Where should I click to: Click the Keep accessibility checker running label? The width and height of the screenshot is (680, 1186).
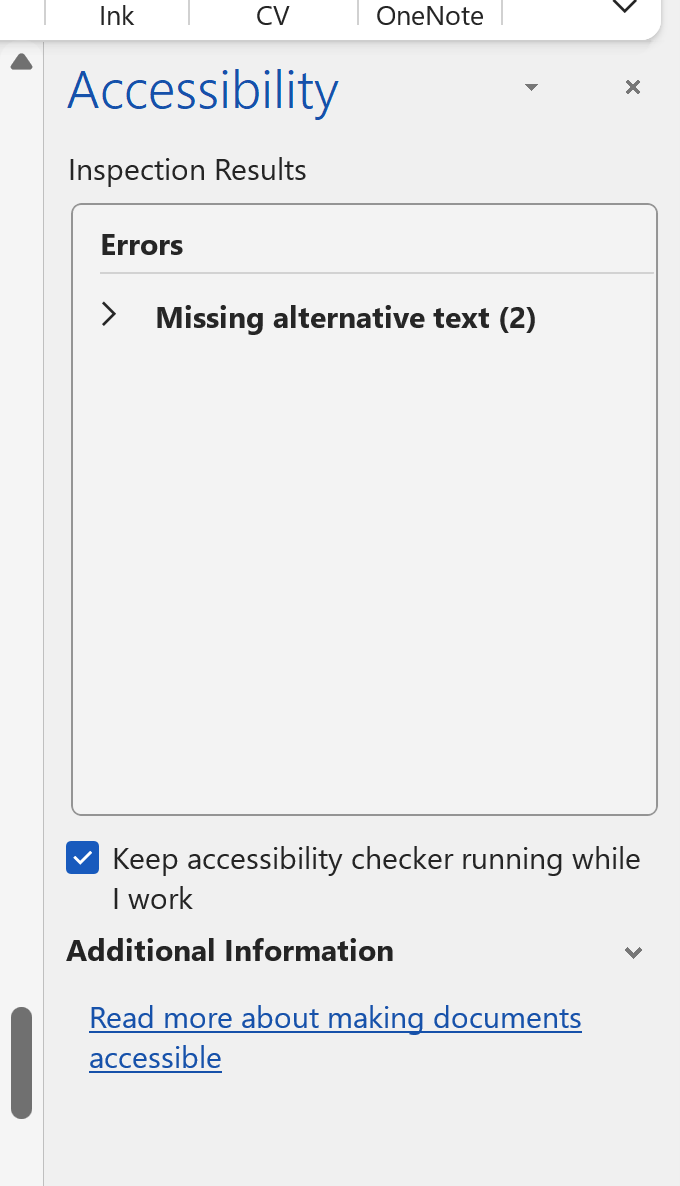pyautogui.click(x=376, y=860)
